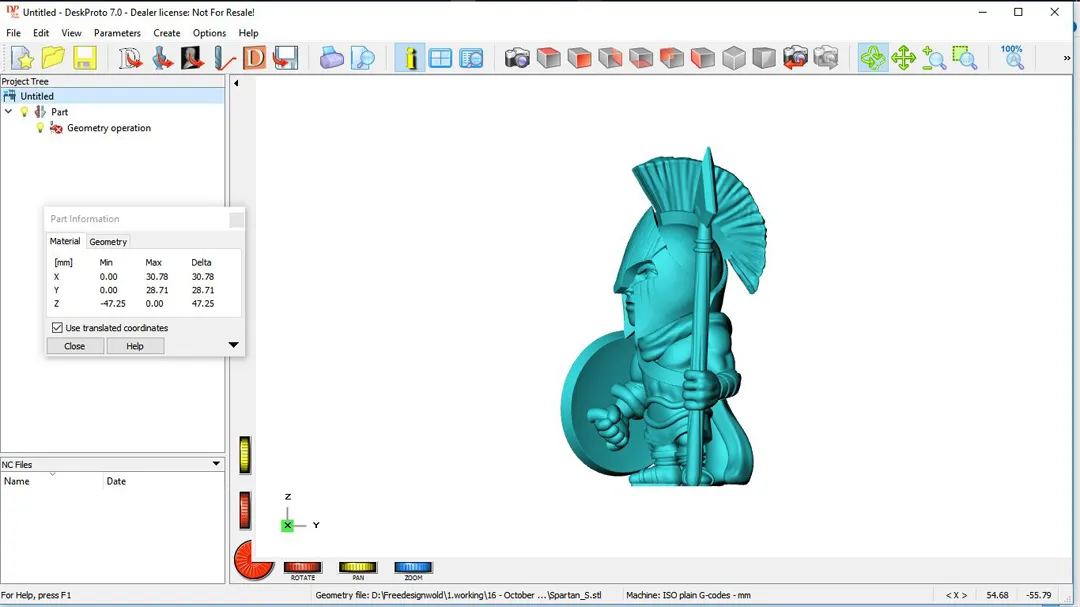Select the Untitled project tree root
1080x607 pixels.
[x=113, y=96]
